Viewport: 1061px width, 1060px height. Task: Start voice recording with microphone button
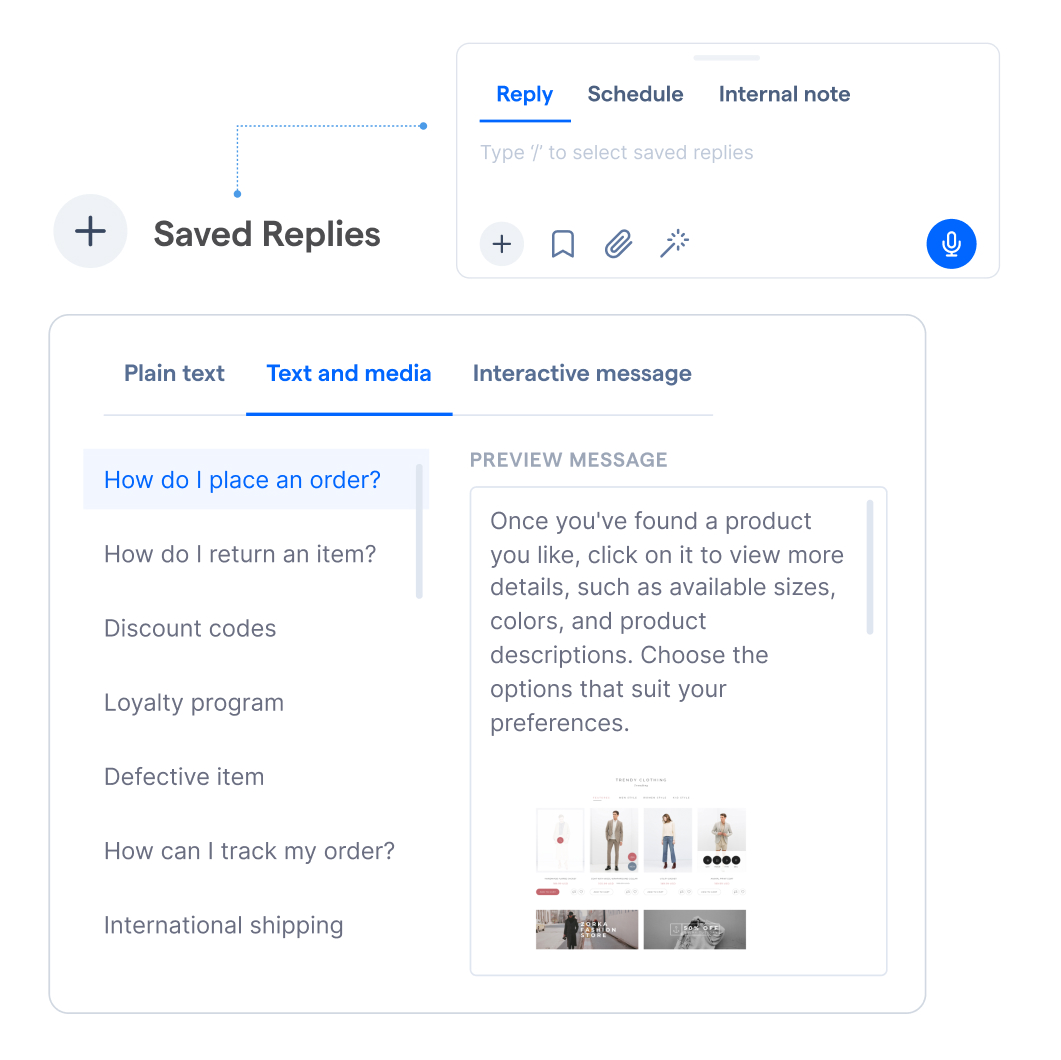951,244
